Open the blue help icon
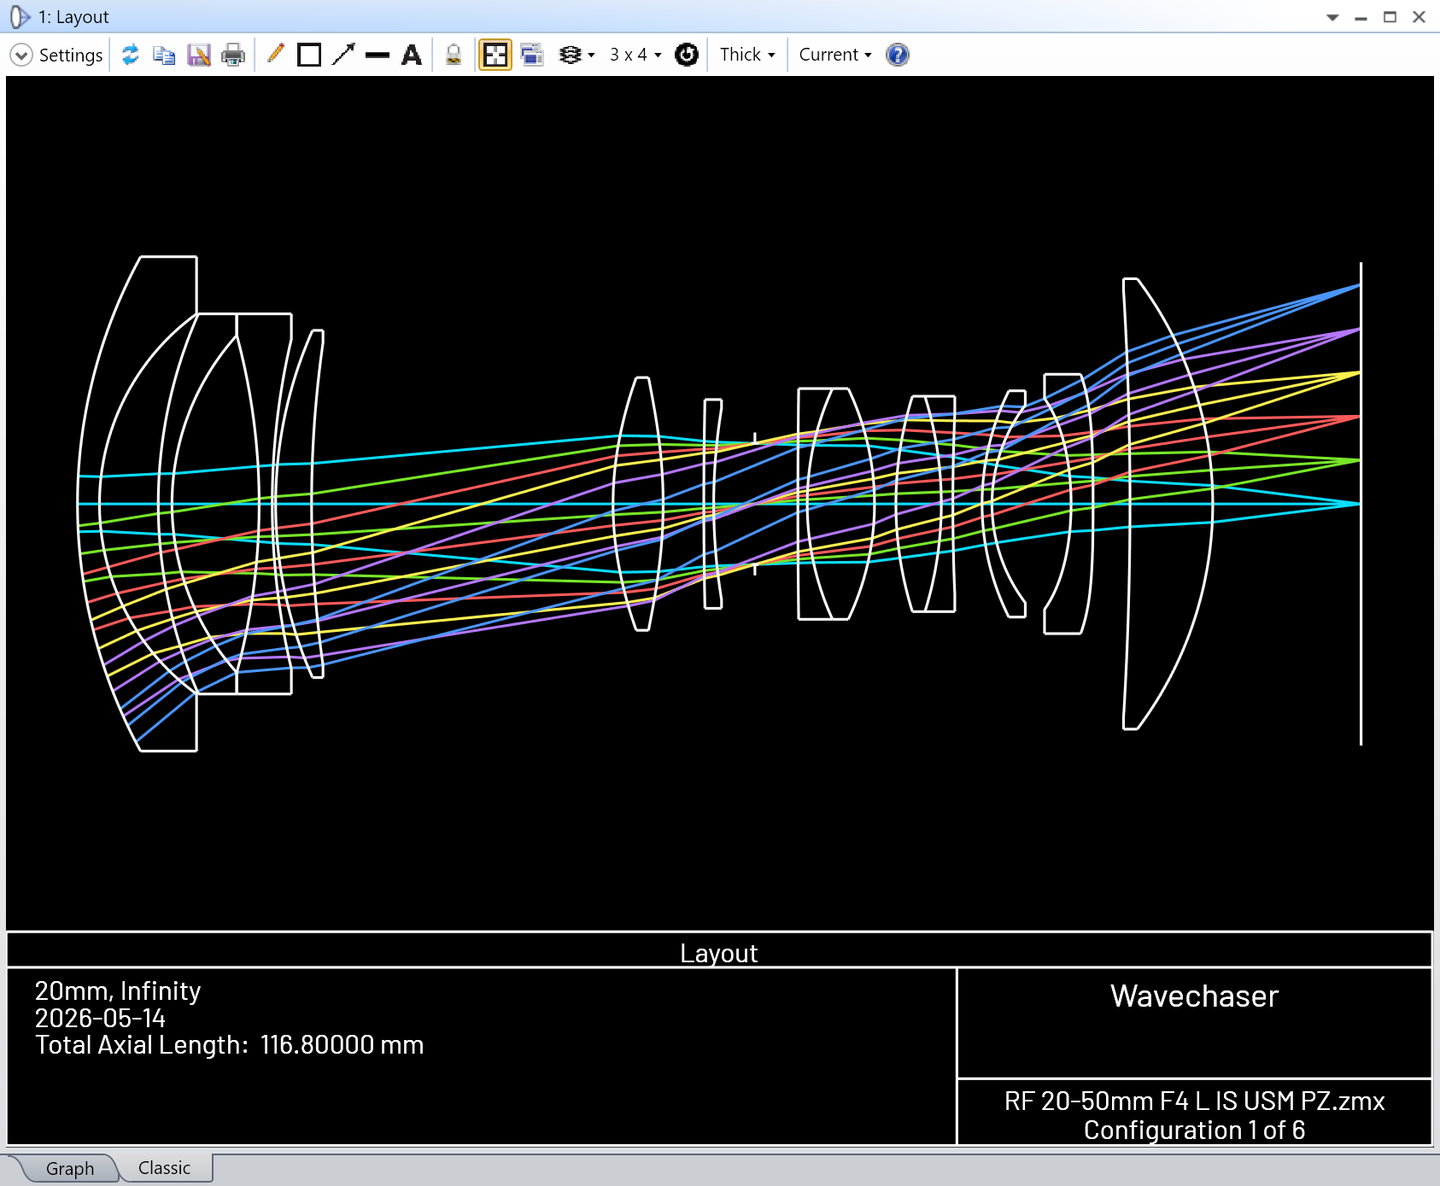The height and width of the screenshot is (1186, 1440). pos(898,55)
